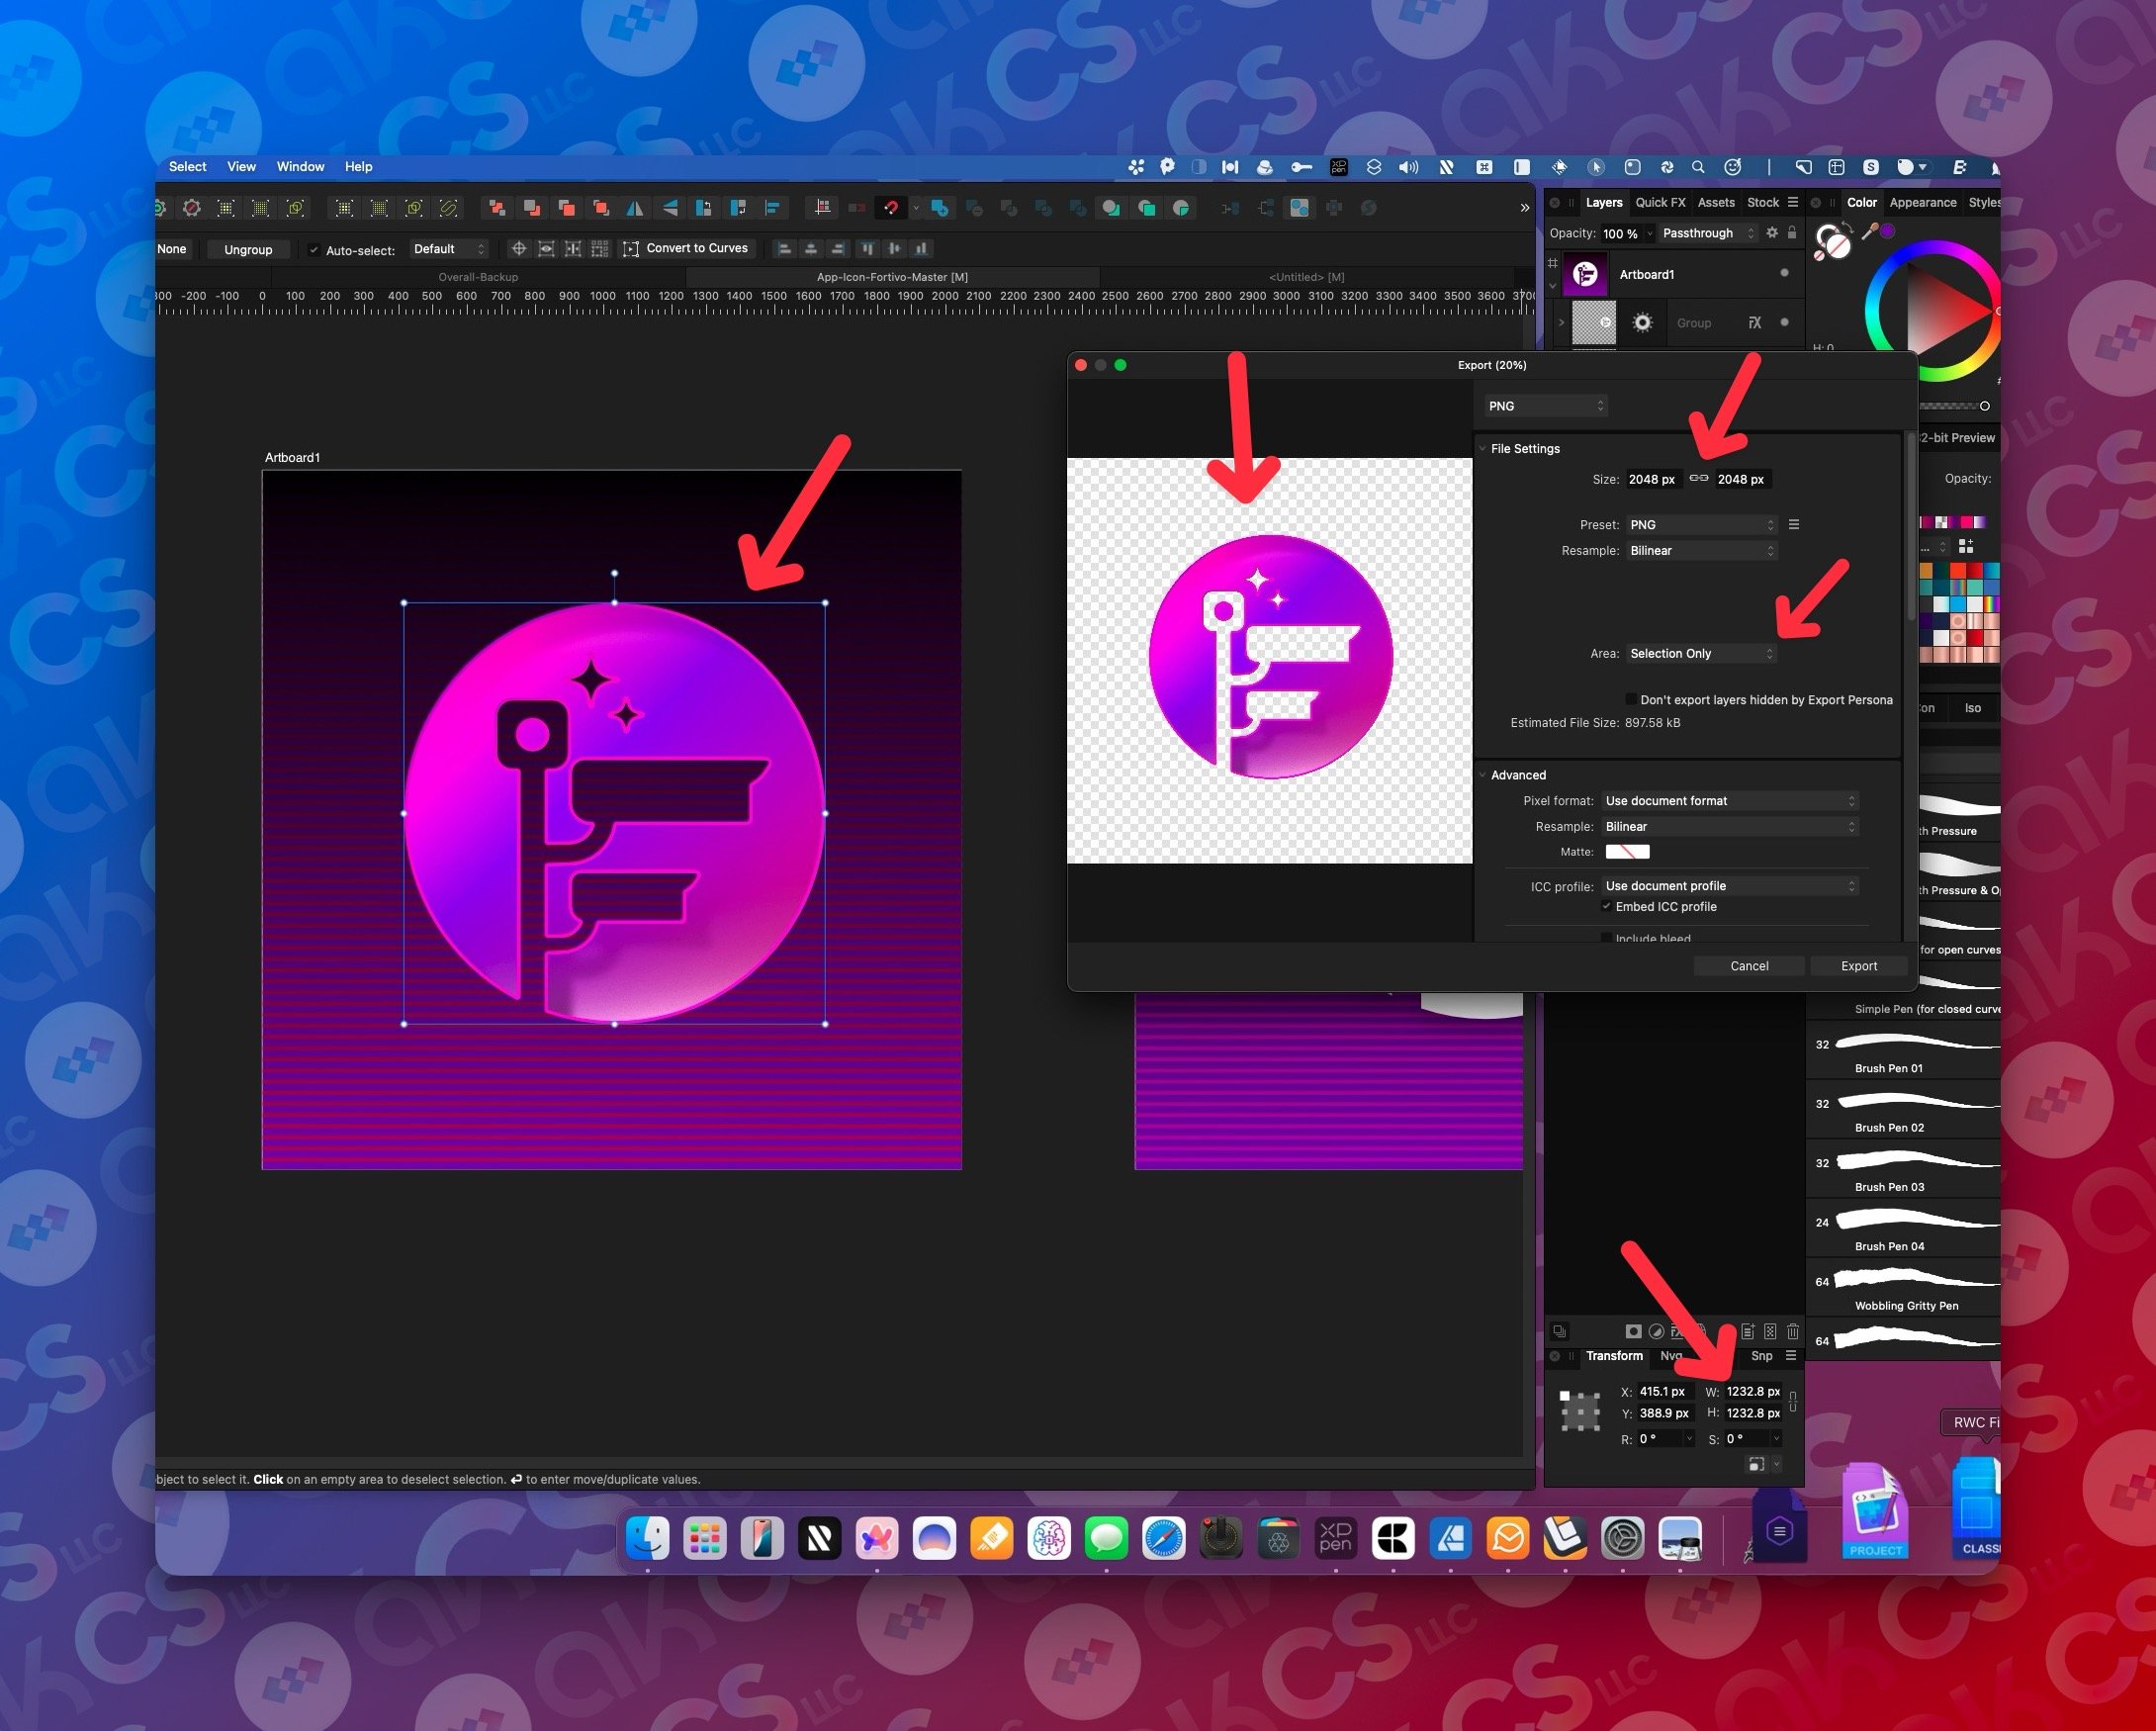Open the ICC profile dropdown
2156x1731 pixels.
(1730, 886)
